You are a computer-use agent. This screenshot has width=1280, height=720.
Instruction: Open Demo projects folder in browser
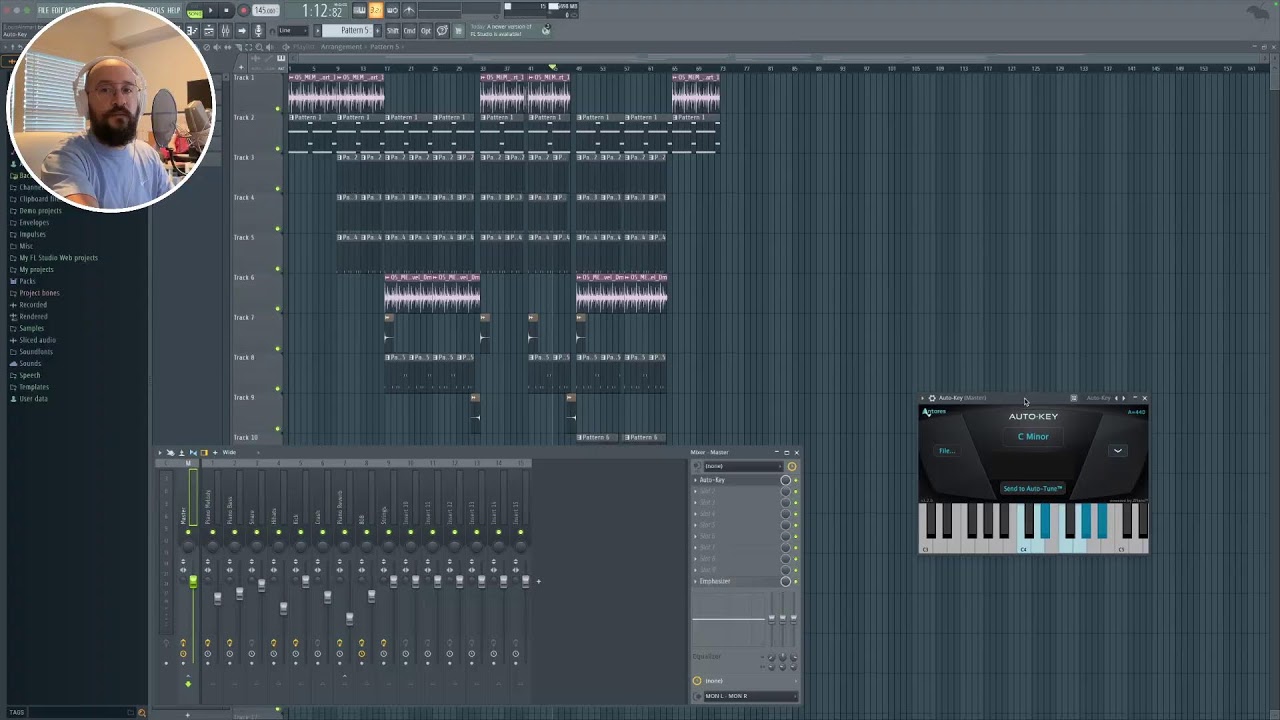tap(40, 211)
